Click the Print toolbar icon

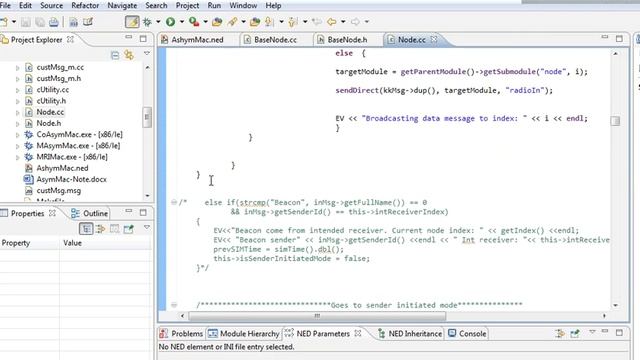pos(53,22)
